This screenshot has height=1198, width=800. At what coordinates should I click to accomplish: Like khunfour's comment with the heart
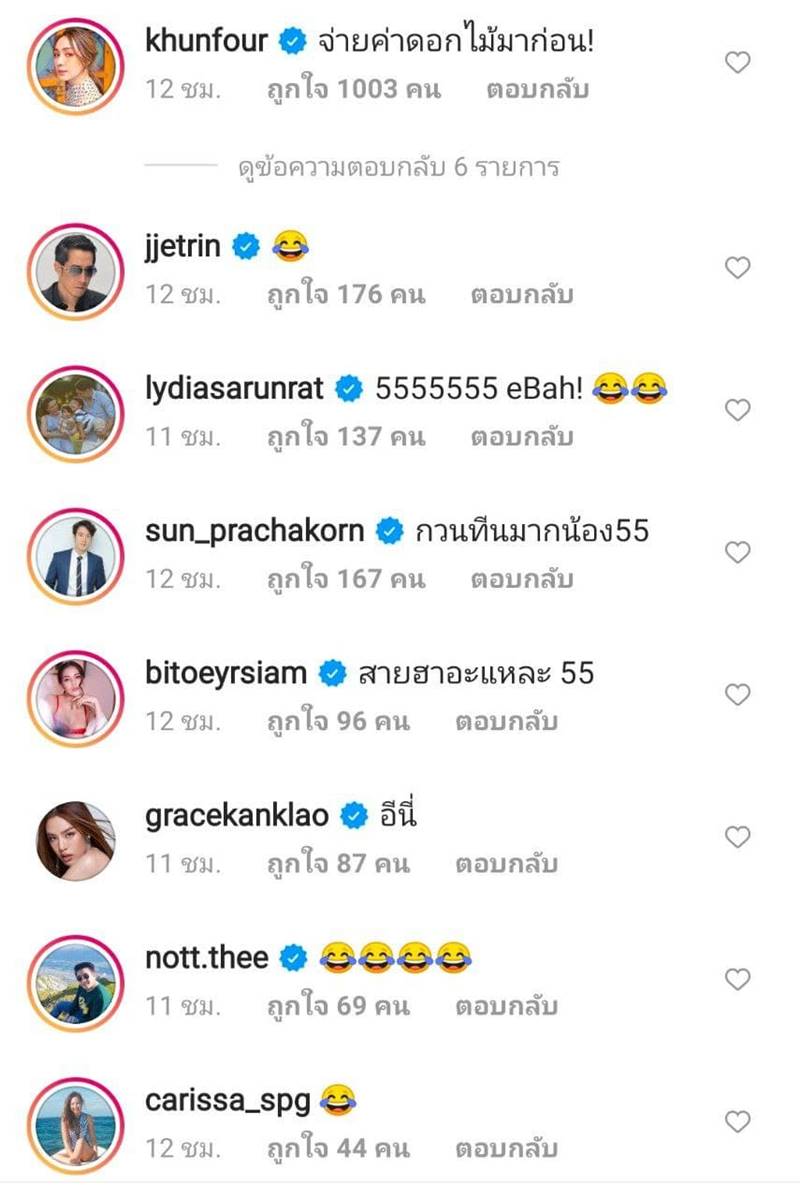(737, 63)
